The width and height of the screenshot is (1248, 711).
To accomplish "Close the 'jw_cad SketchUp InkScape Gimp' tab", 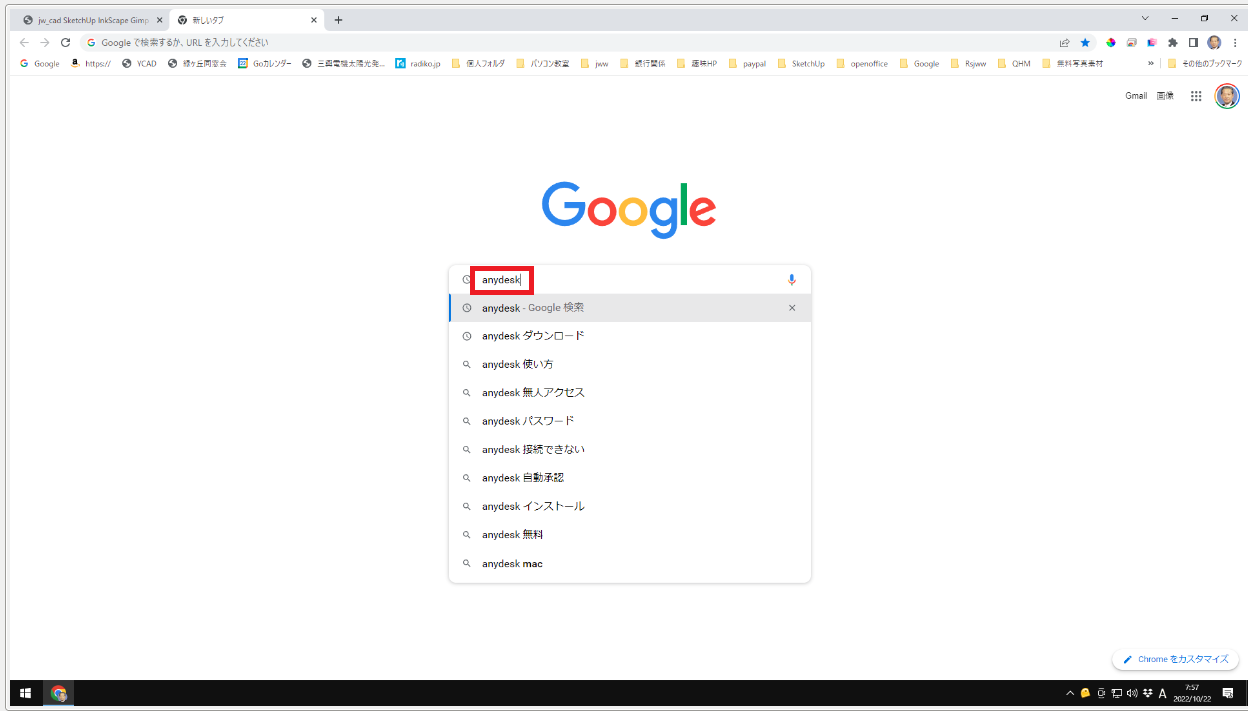I will (159, 20).
